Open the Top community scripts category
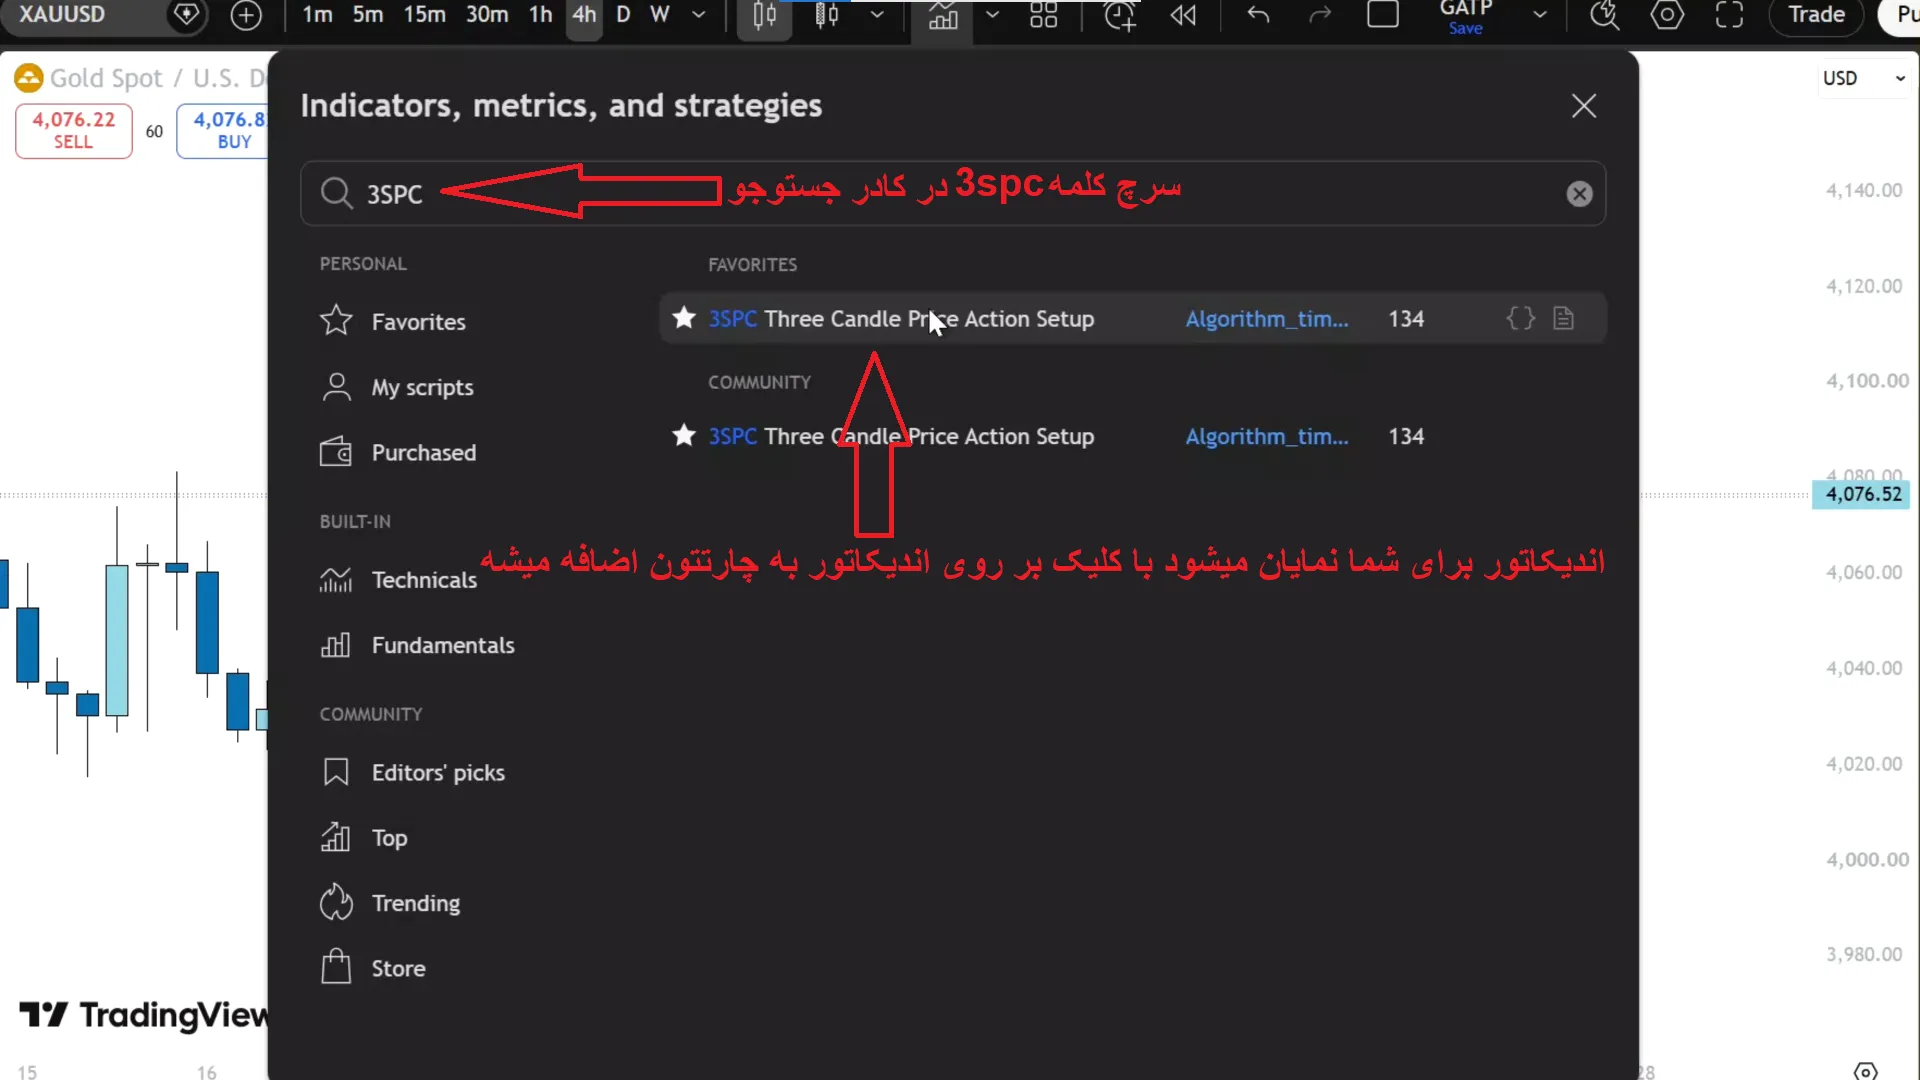The width and height of the screenshot is (1920, 1080). click(363, 838)
